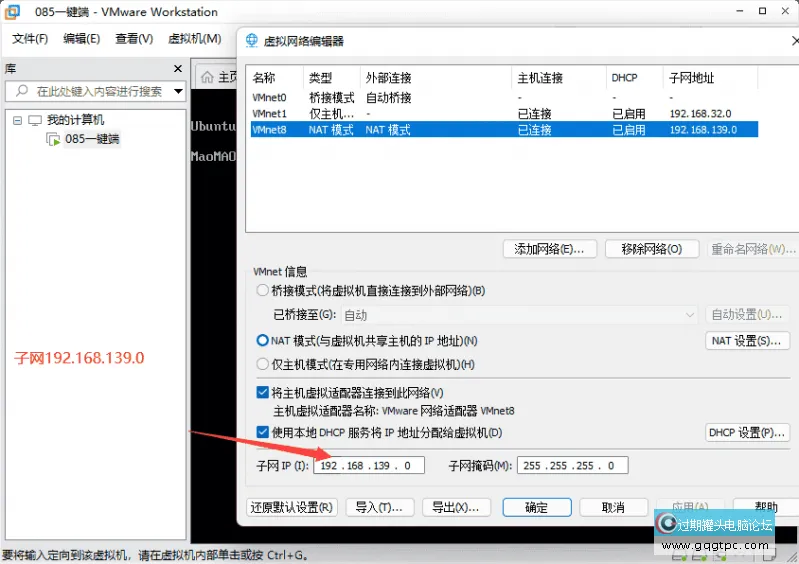Click the search magnifier icon in library
The height and width of the screenshot is (564, 799).
[x=22, y=91]
